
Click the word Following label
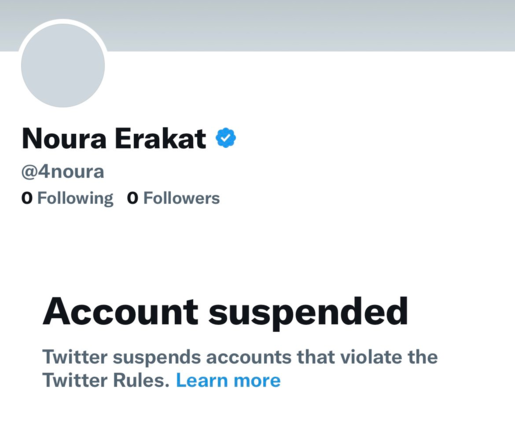[x=75, y=198]
